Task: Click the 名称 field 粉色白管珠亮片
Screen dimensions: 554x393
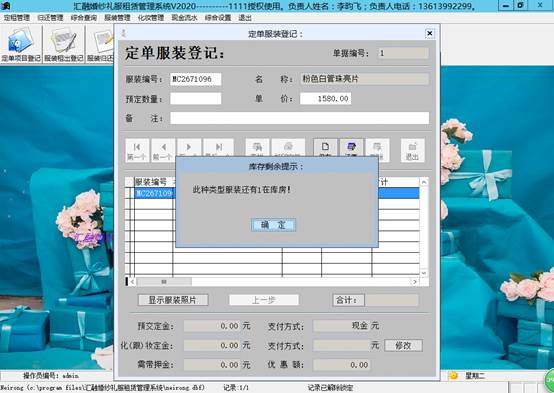Action: pyautogui.click(x=364, y=79)
